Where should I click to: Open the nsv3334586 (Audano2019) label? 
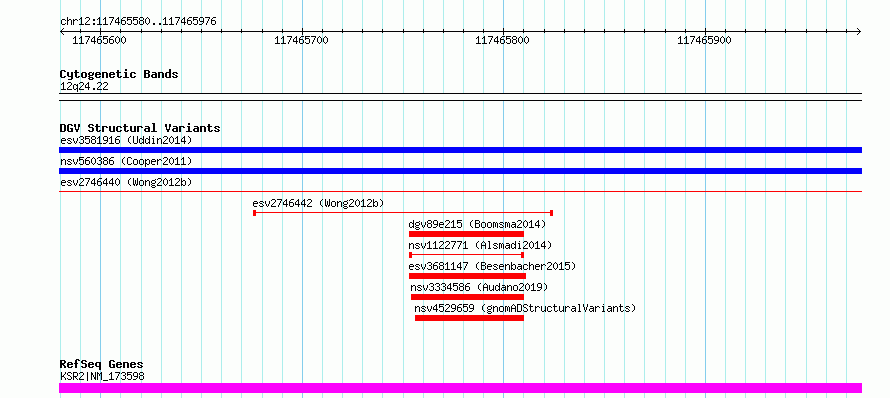480,287
